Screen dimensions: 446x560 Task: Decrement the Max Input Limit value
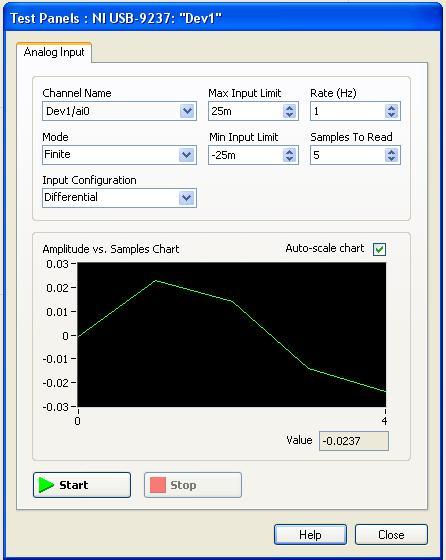click(289, 115)
